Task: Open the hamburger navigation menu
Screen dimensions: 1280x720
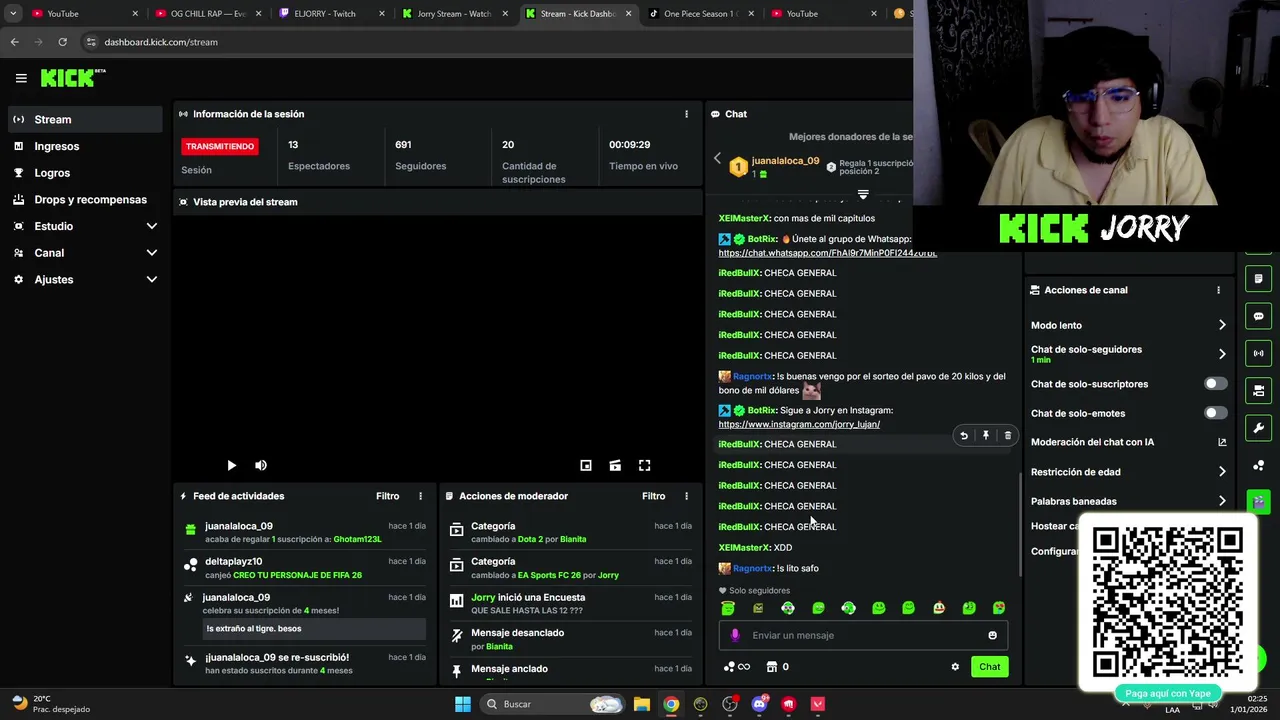Action: pos(21,78)
